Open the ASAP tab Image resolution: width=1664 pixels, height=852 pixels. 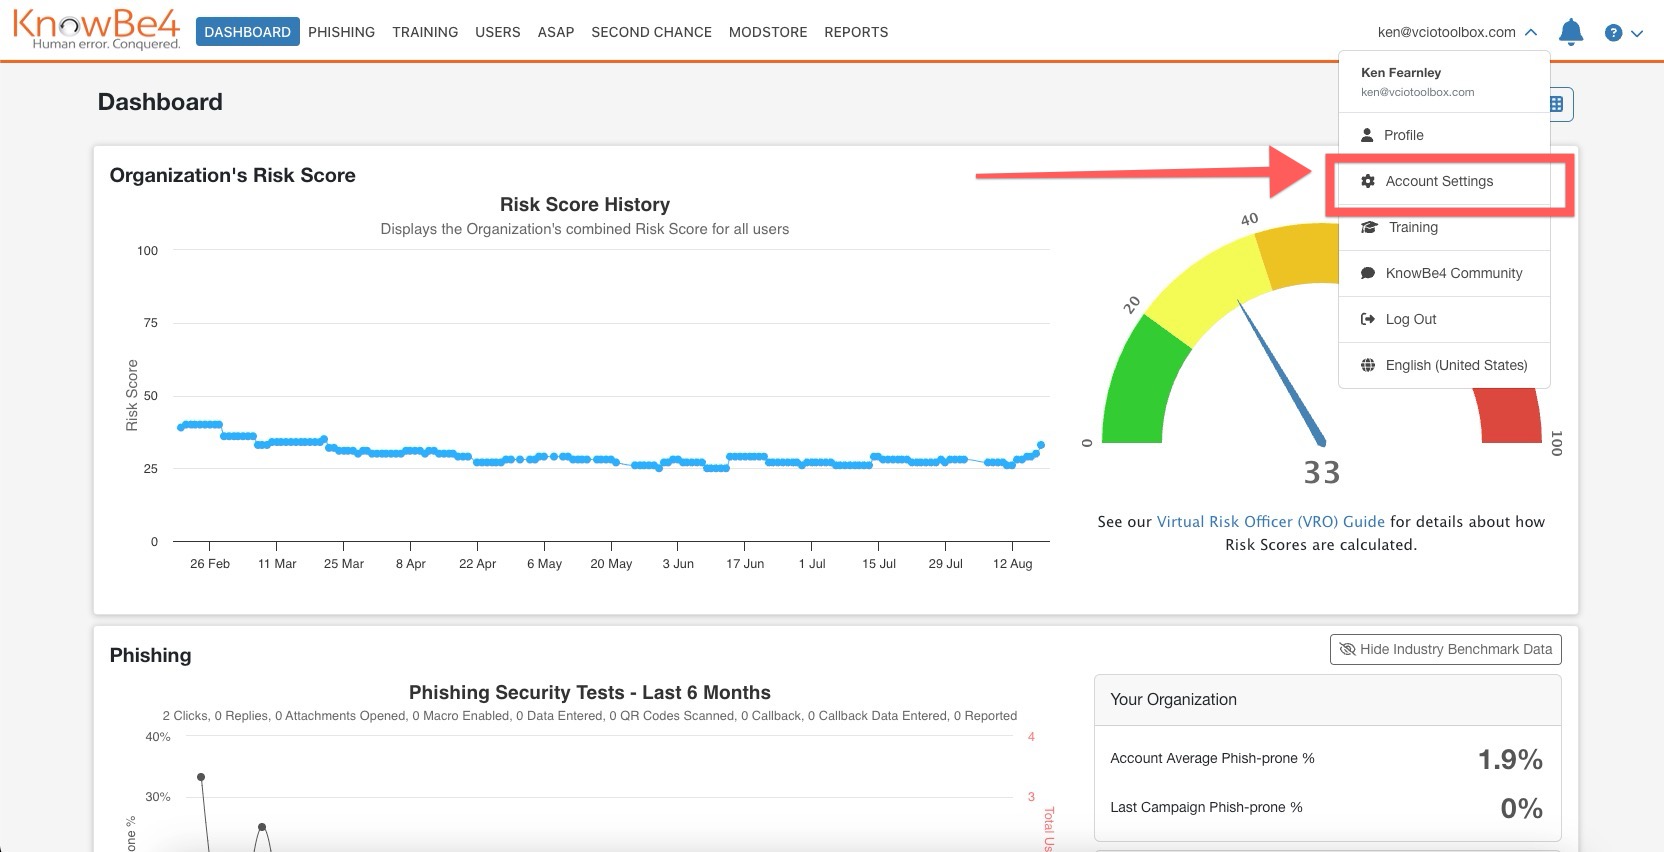pos(556,32)
